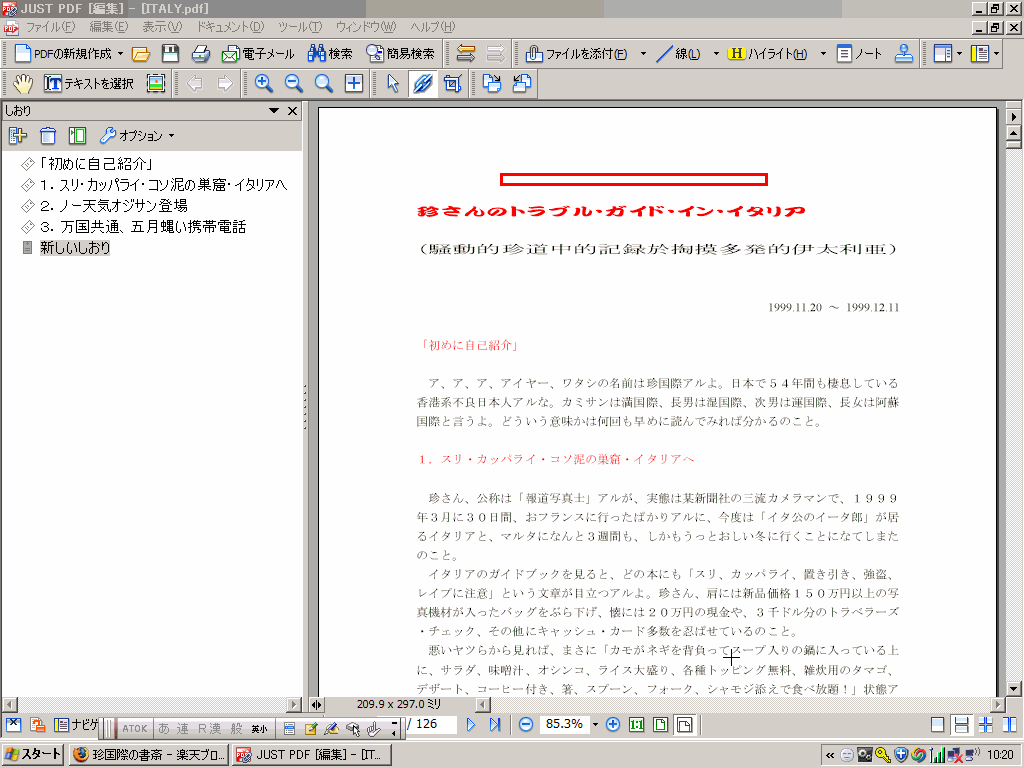
Task: Open the 編集 menu
Action: click(108, 27)
